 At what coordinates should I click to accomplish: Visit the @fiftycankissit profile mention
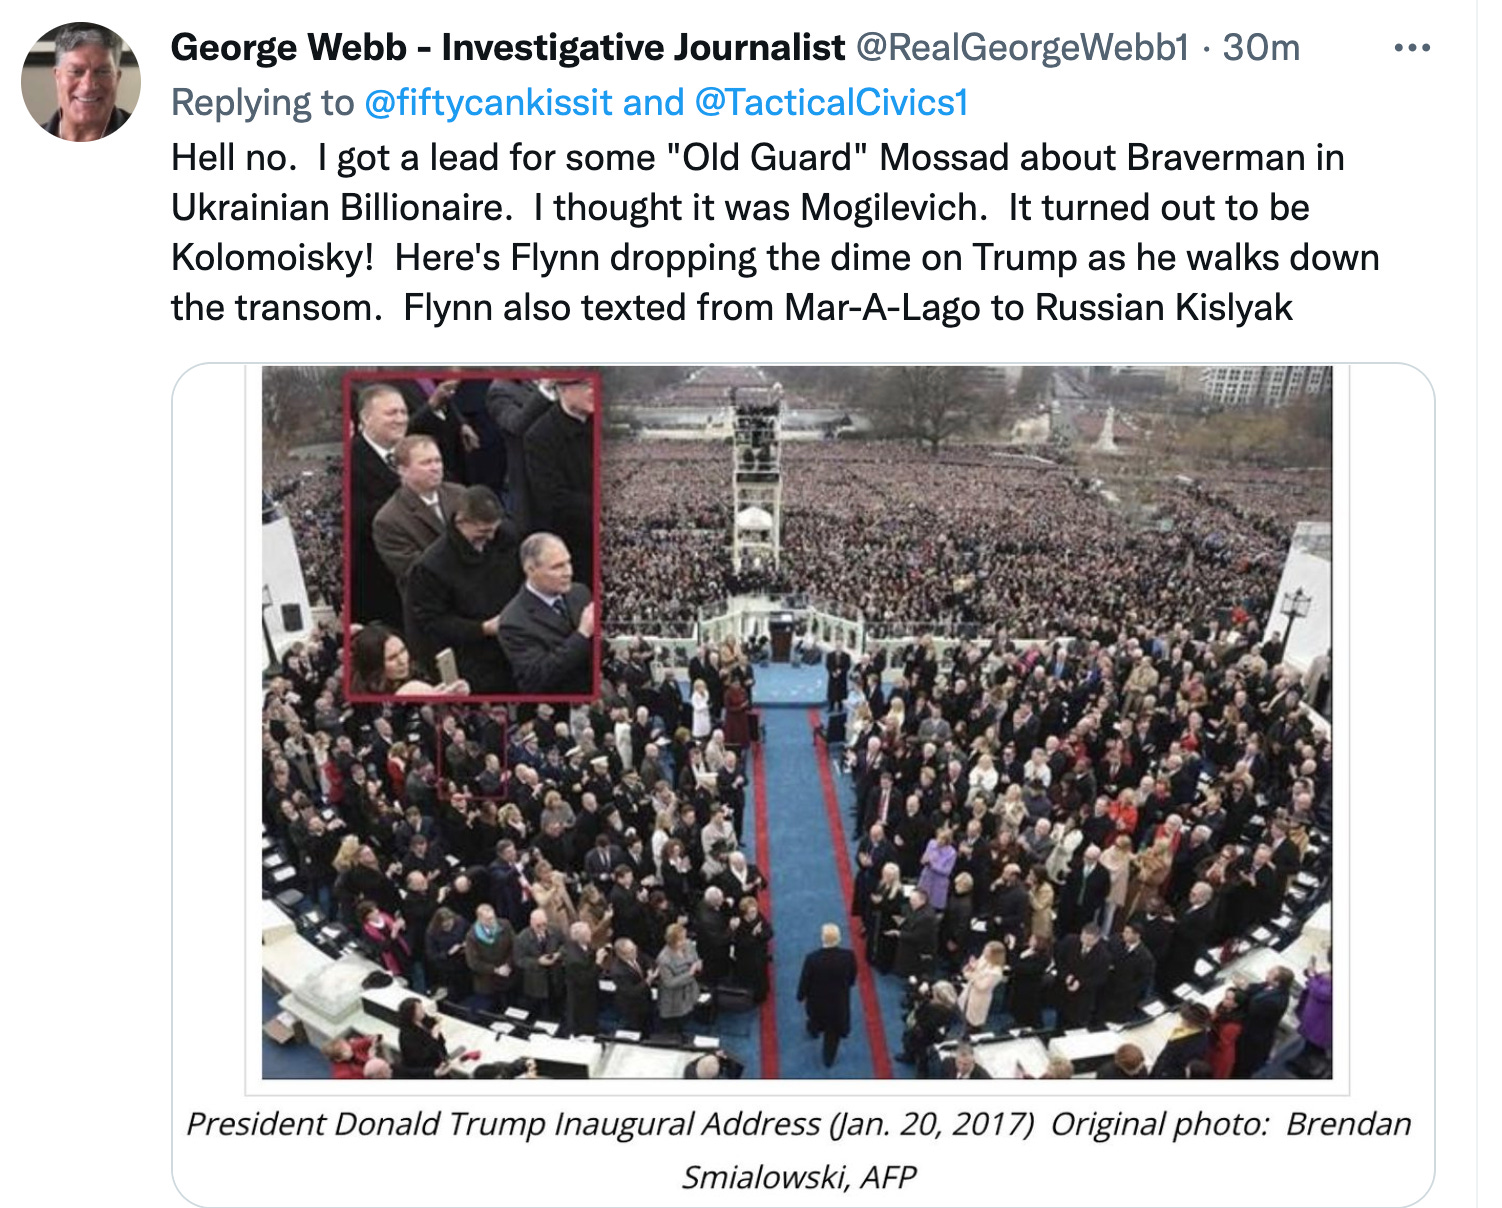click(x=488, y=102)
